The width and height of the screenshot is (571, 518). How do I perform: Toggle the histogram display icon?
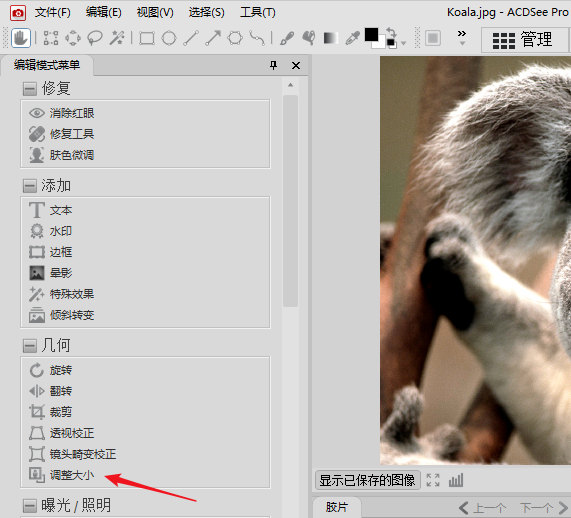pos(456,480)
